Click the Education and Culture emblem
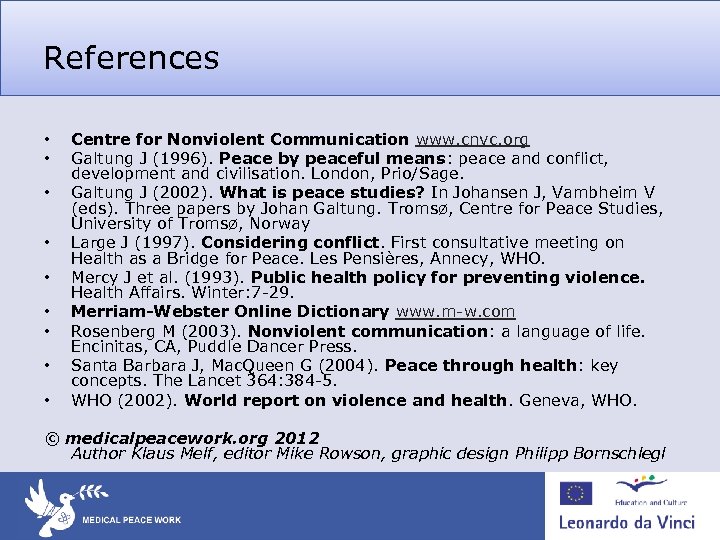Image resolution: width=720 pixels, height=540 pixels. tap(650, 490)
